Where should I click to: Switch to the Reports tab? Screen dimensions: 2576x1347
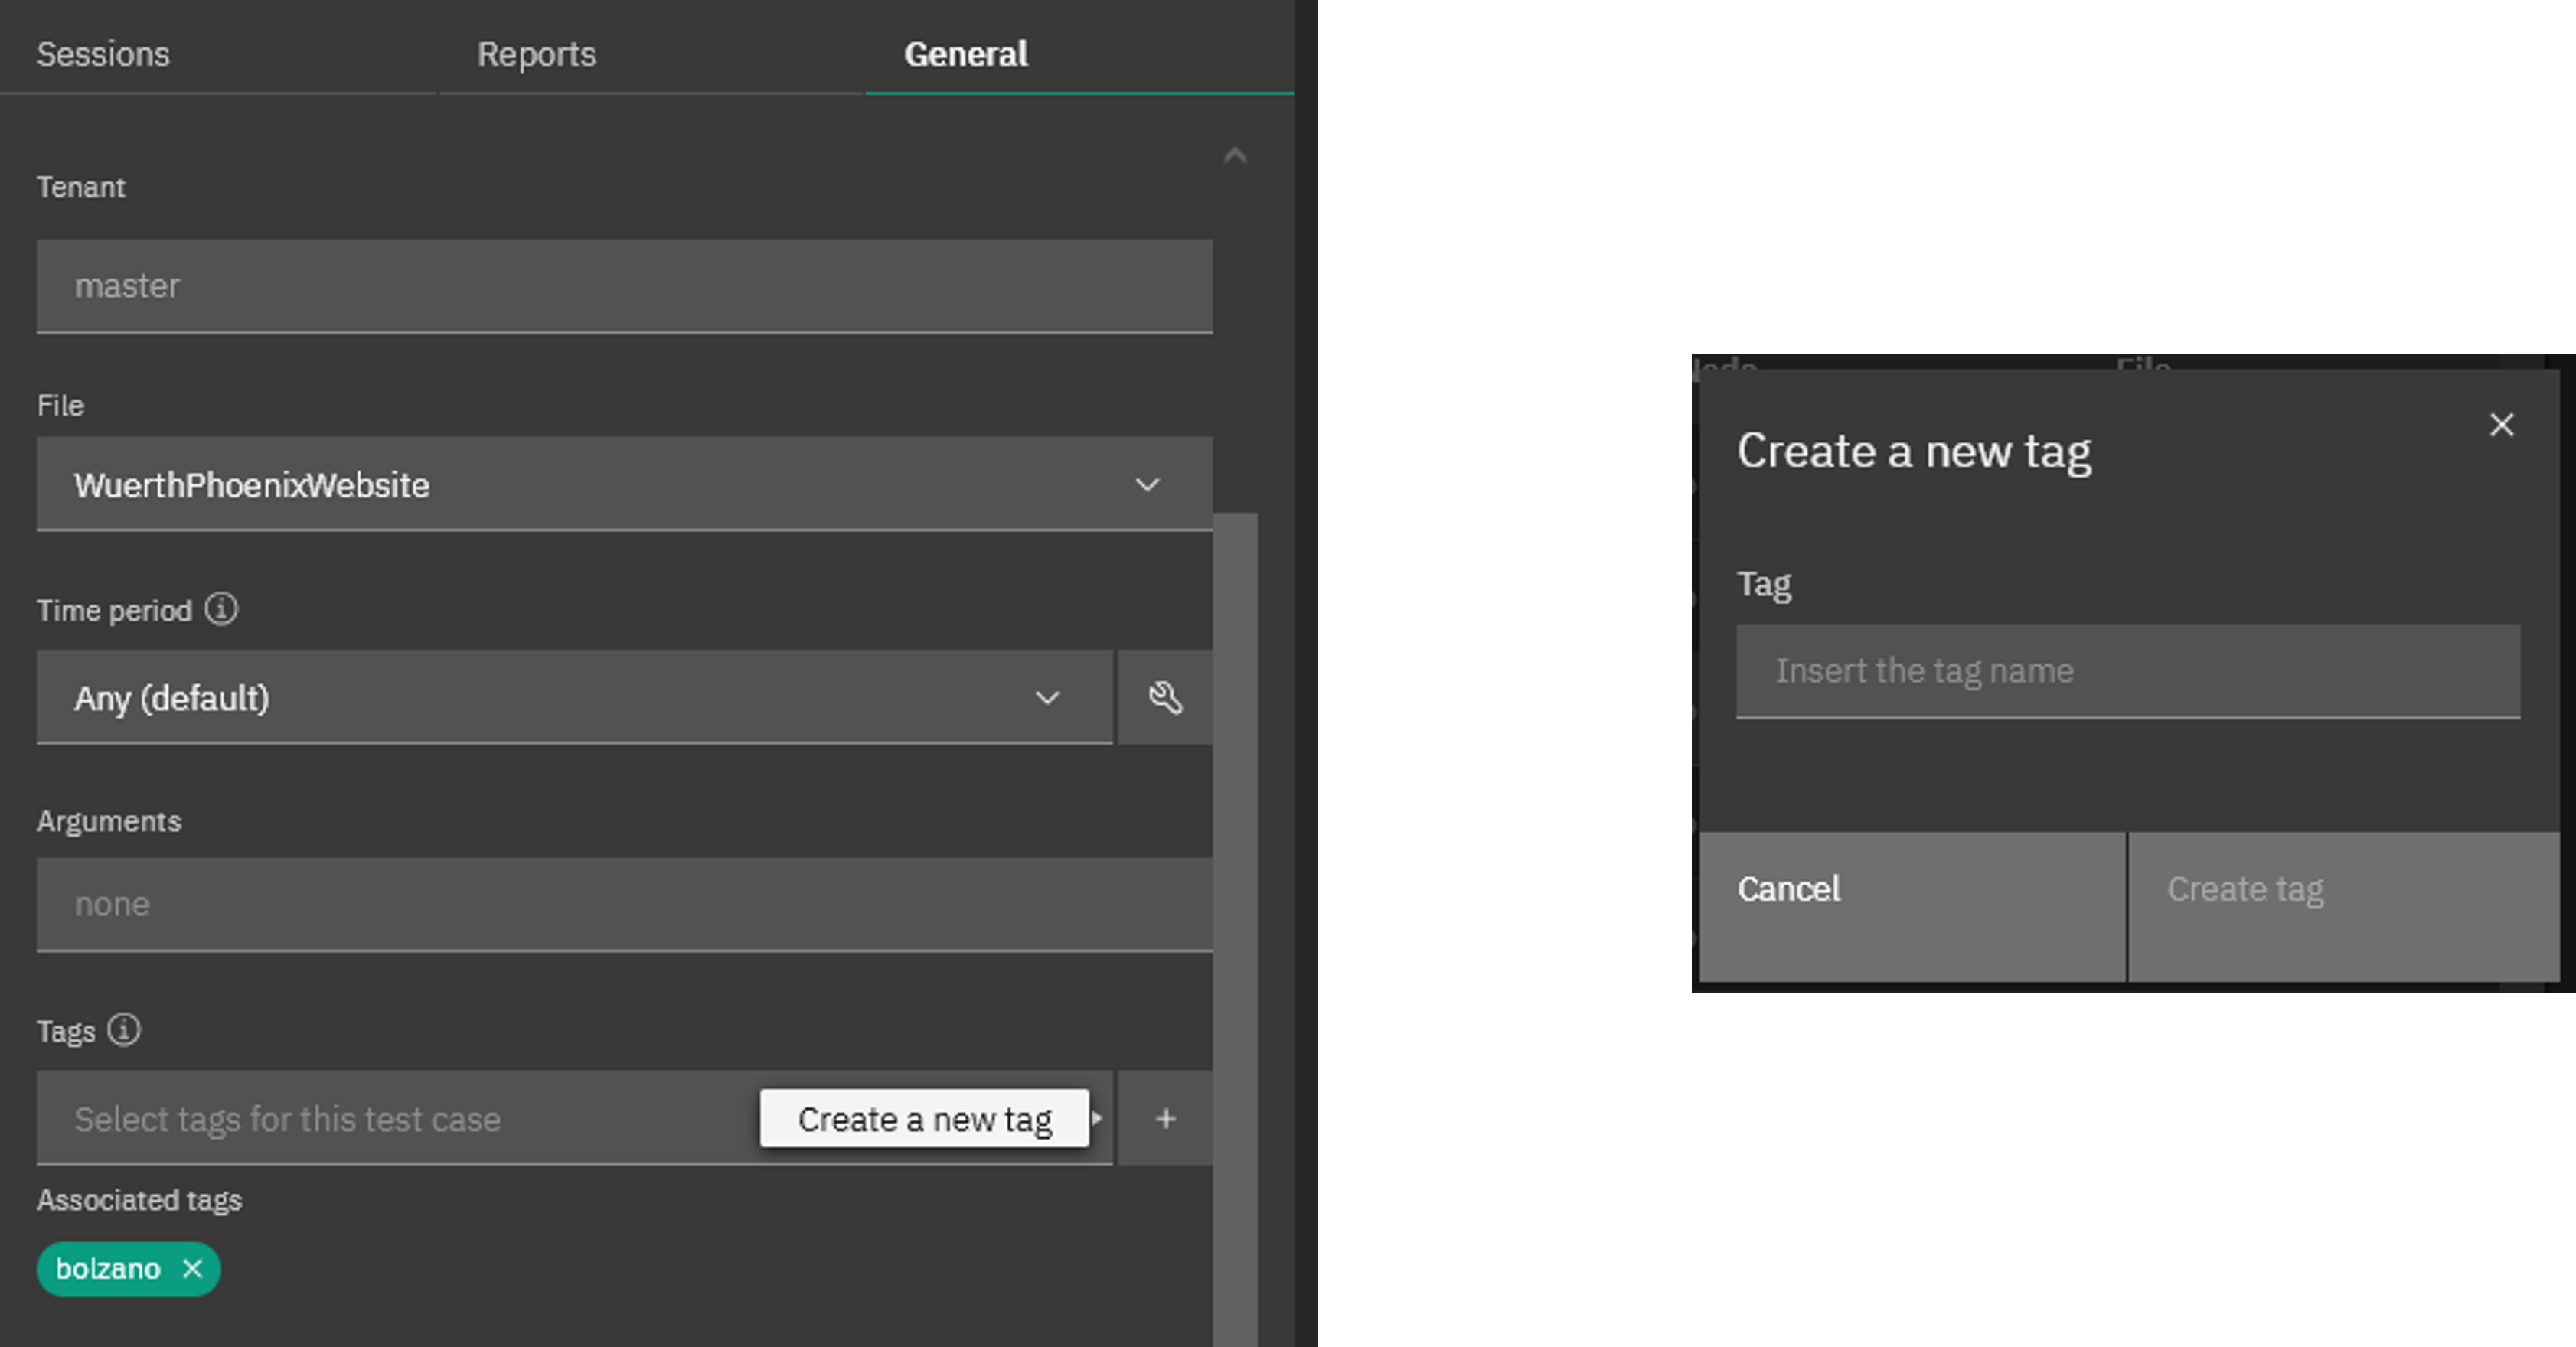click(537, 54)
